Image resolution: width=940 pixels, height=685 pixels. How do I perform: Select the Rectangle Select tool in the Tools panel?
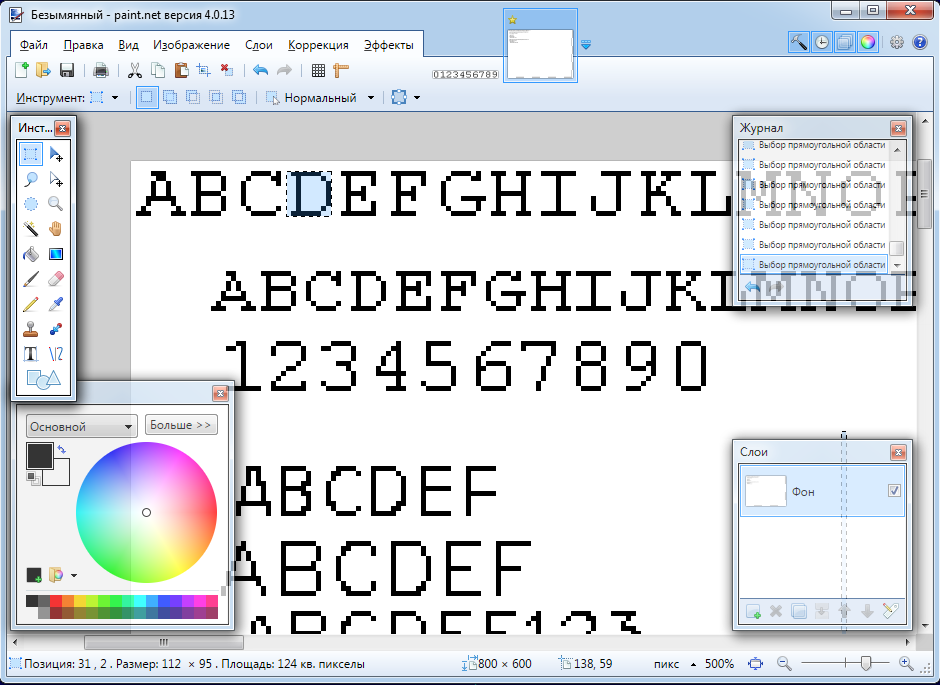(x=31, y=154)
